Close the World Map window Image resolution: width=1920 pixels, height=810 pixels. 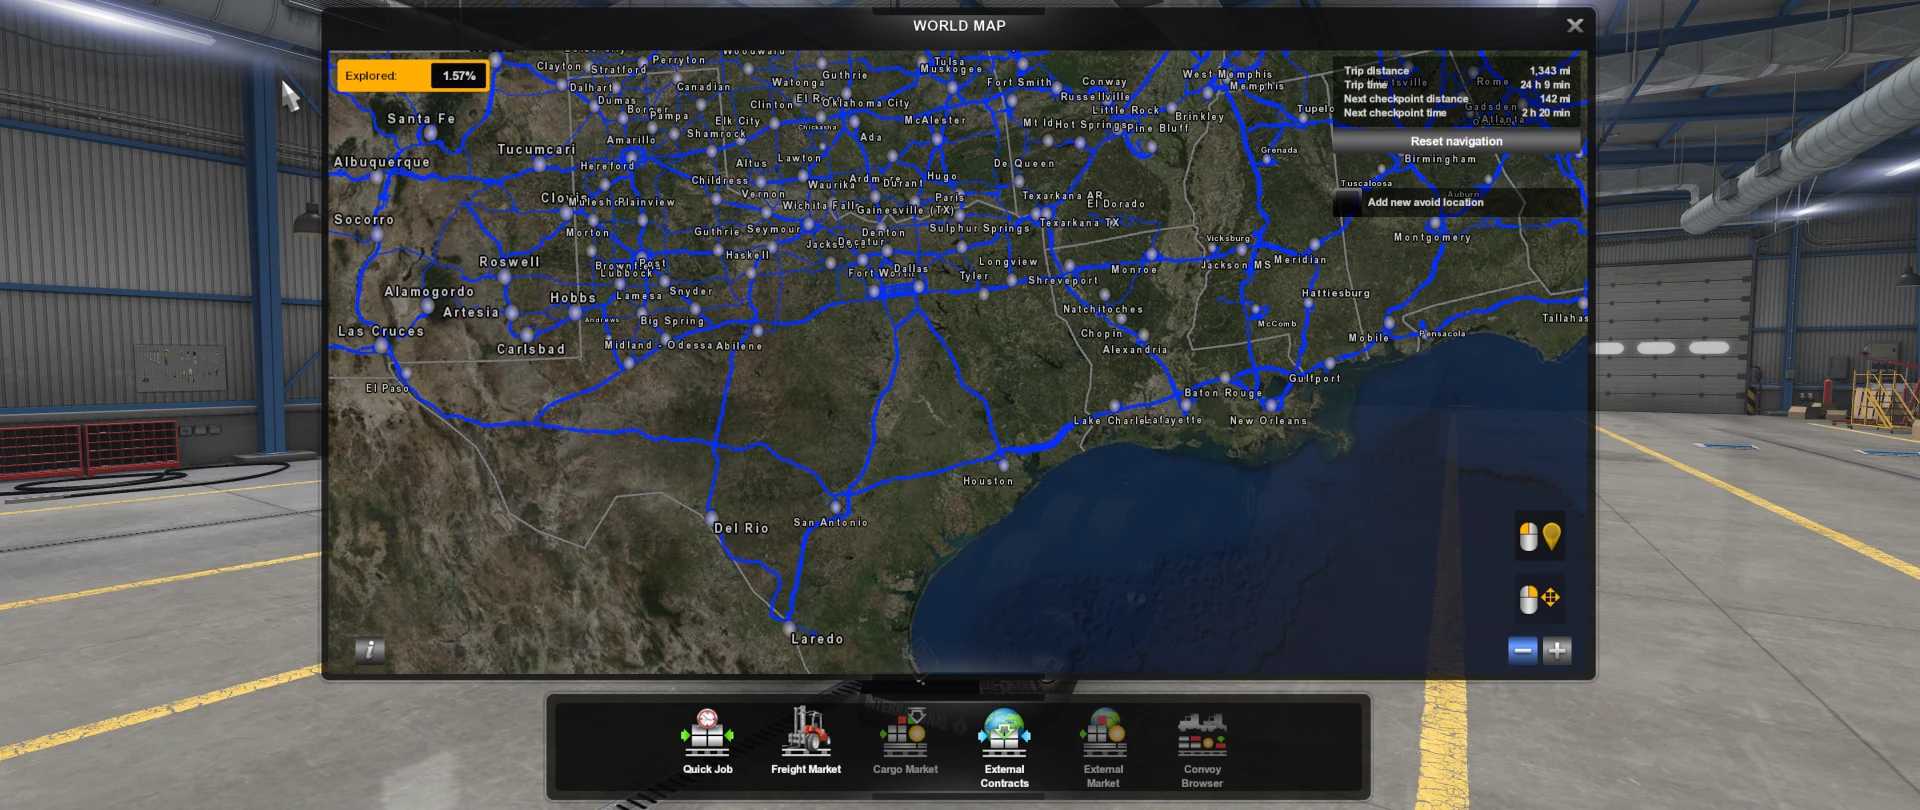click(x=1575, y=26)
